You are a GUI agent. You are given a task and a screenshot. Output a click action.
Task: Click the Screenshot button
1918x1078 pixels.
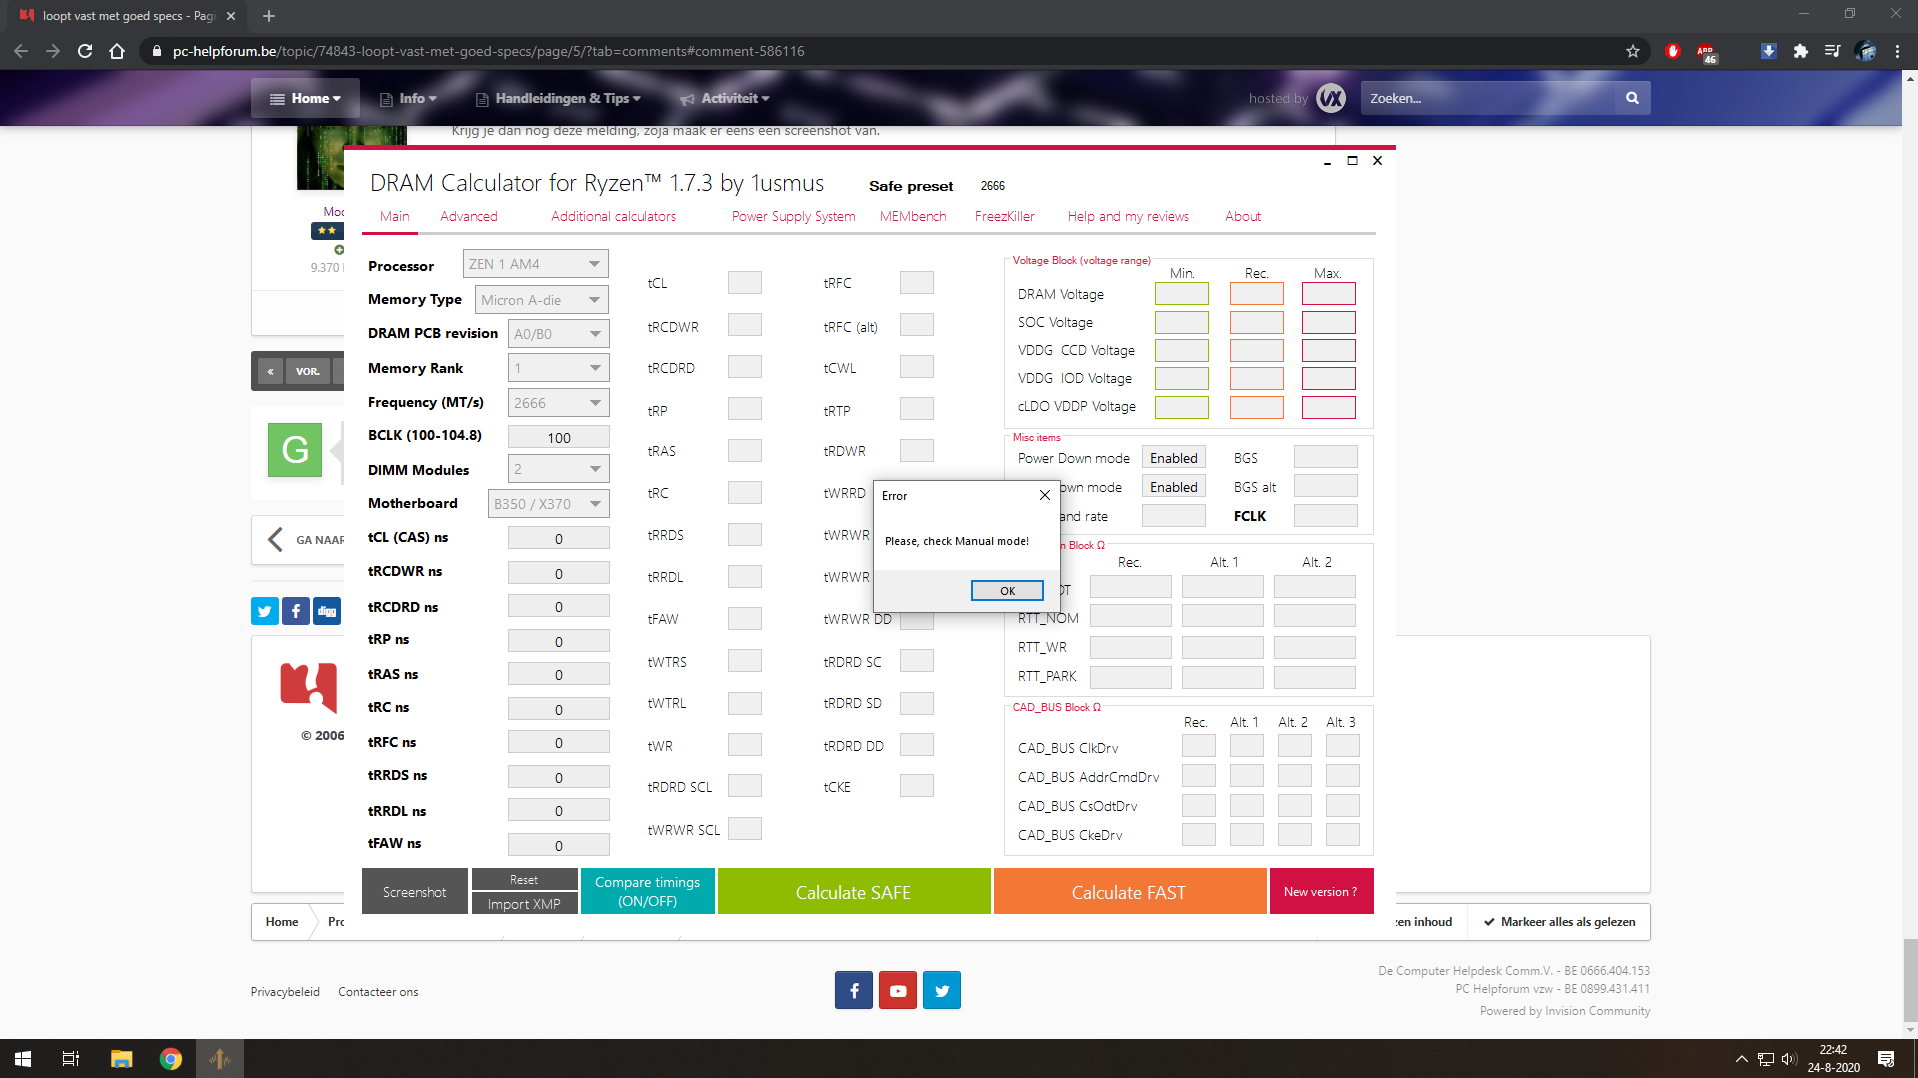point(414,891)
